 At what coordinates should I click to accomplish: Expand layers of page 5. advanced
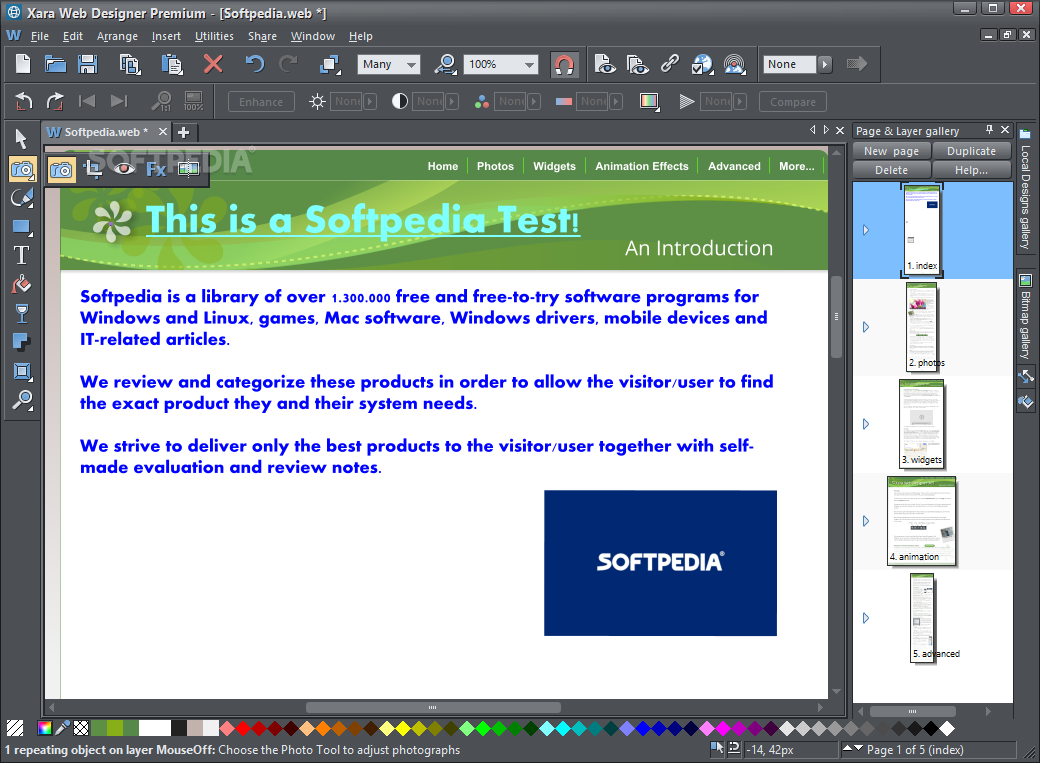tap(866, 618)
